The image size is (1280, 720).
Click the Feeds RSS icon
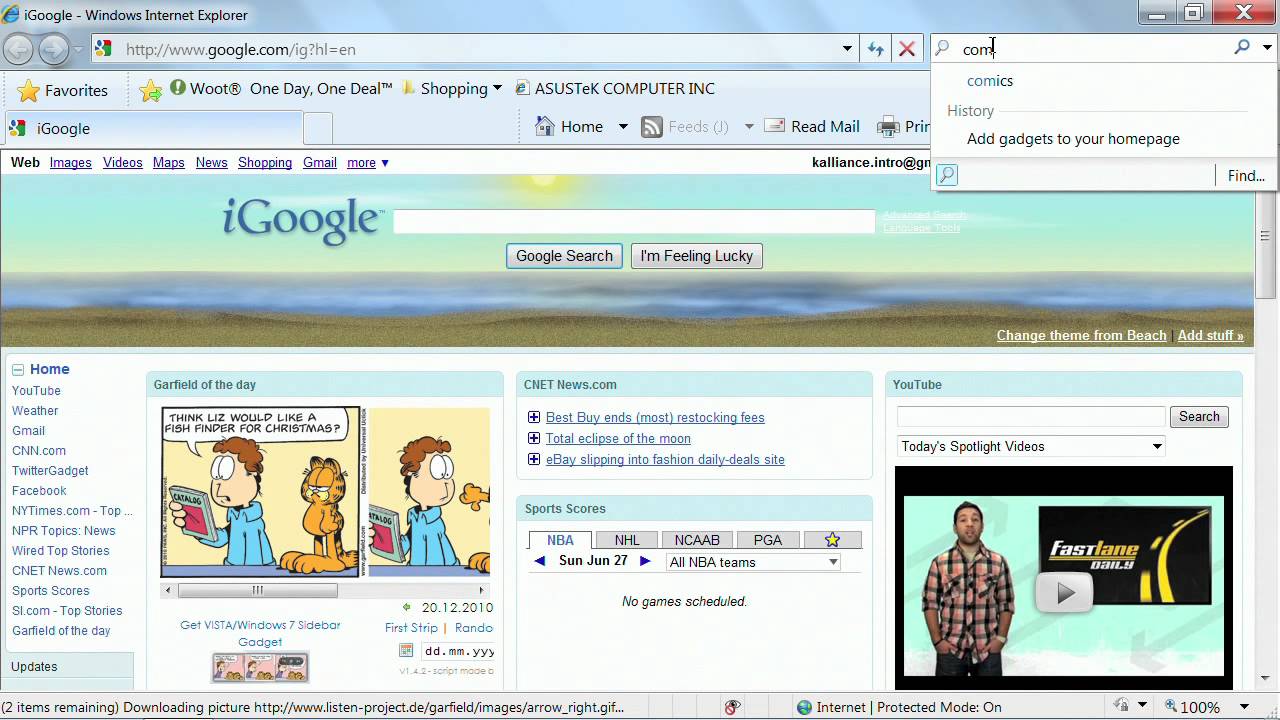652,127
